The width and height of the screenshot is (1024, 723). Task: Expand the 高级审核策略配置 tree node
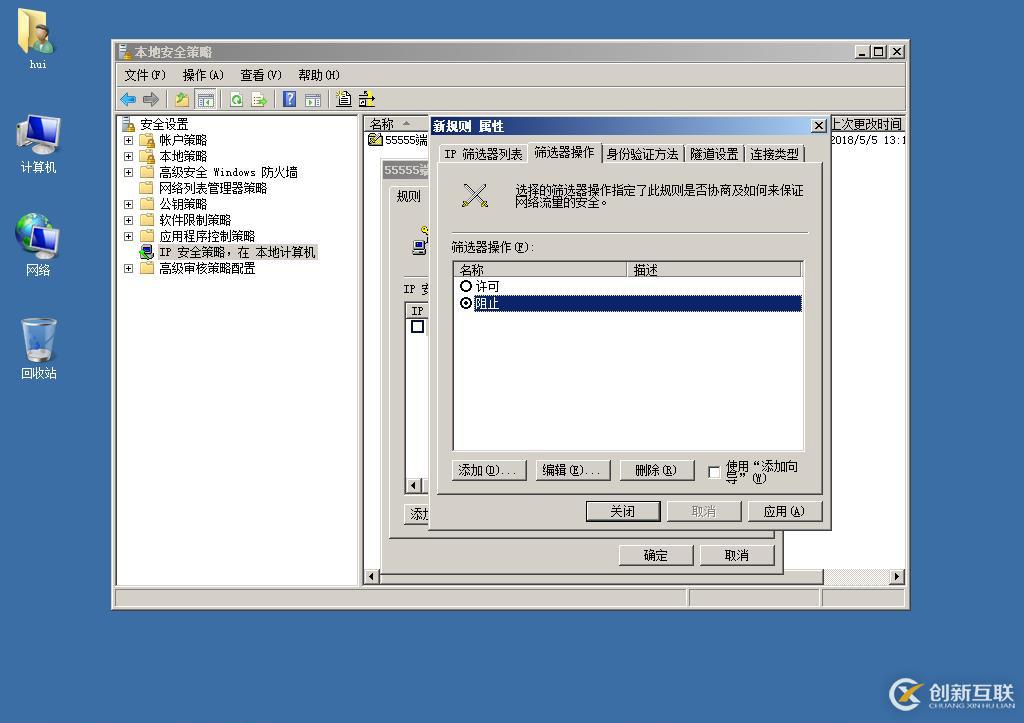coord(128,269)
